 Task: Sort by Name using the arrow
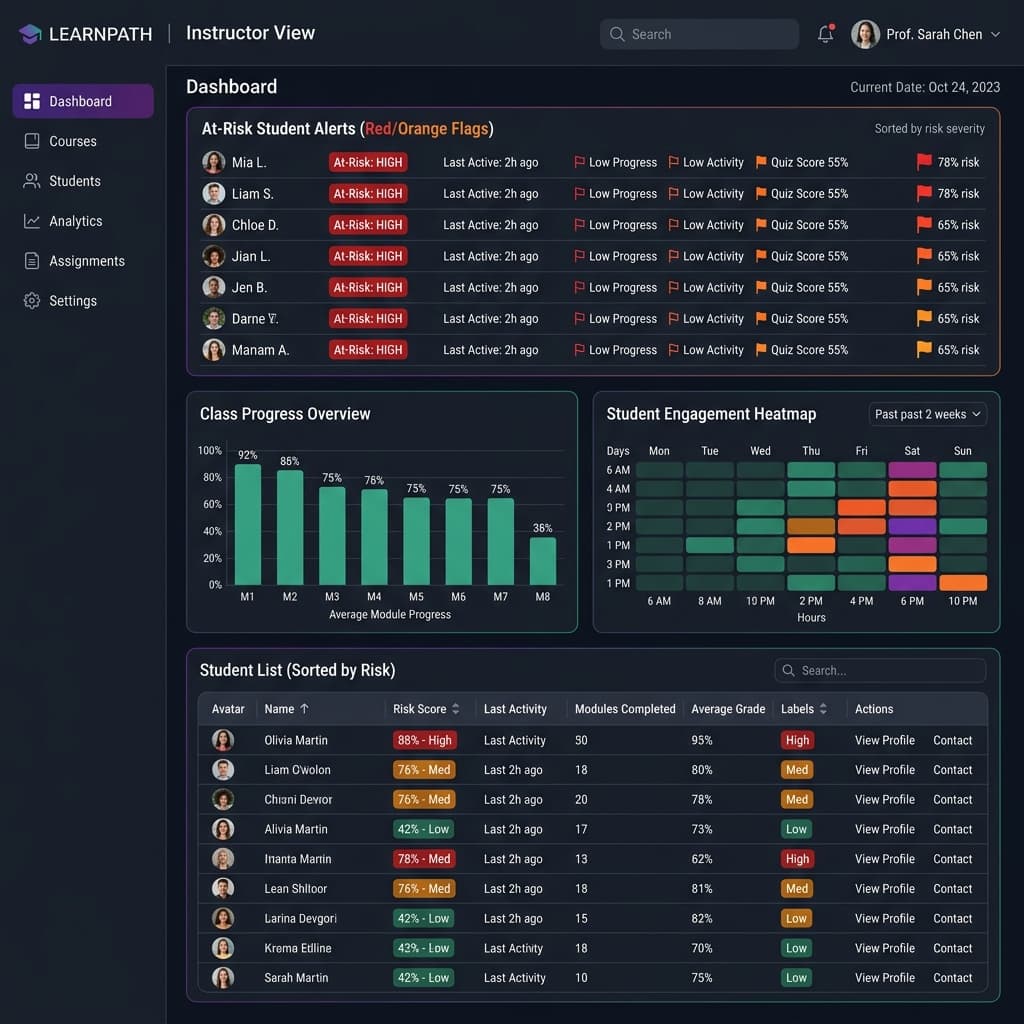(x=304, y=709)
